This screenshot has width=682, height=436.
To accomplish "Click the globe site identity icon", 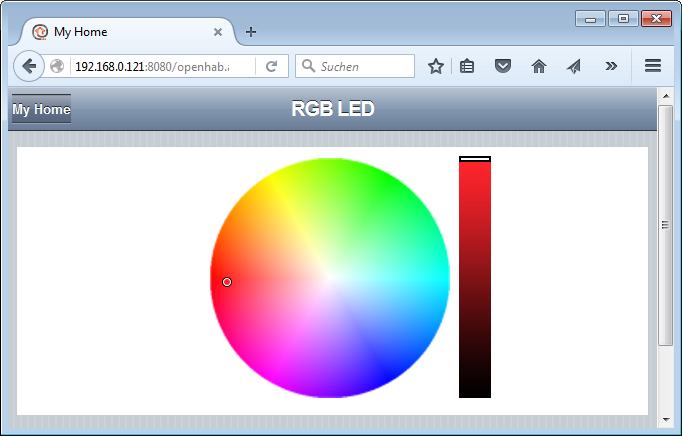I will pyautogui.click(x=57, y=66).
